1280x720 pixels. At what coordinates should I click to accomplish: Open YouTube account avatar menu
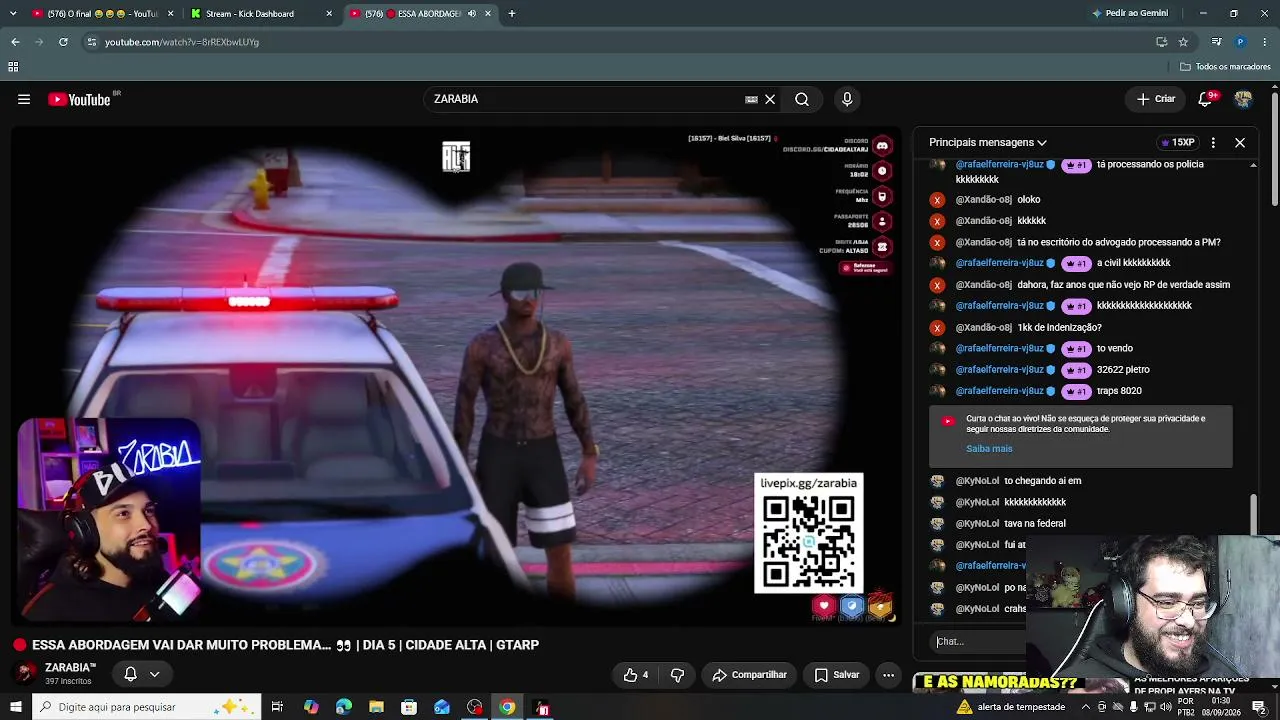point(1243,99)
